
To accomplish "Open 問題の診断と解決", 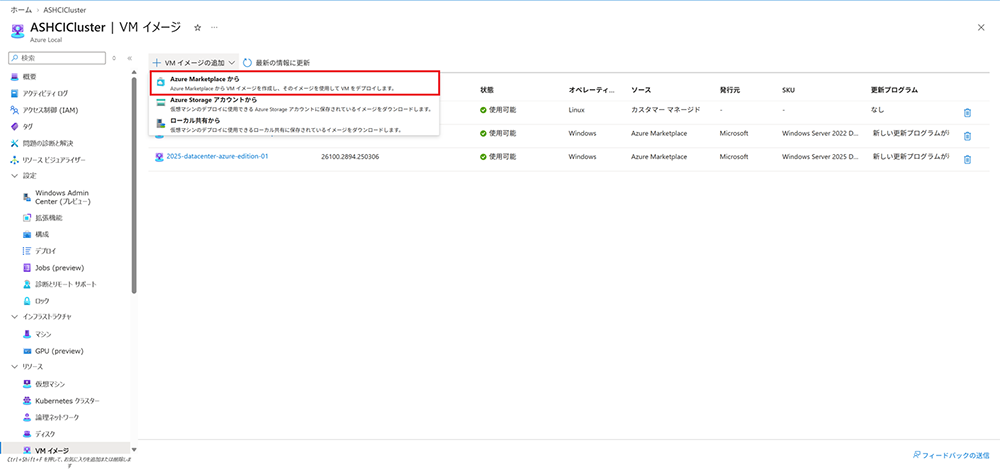I will pos(48,143).
